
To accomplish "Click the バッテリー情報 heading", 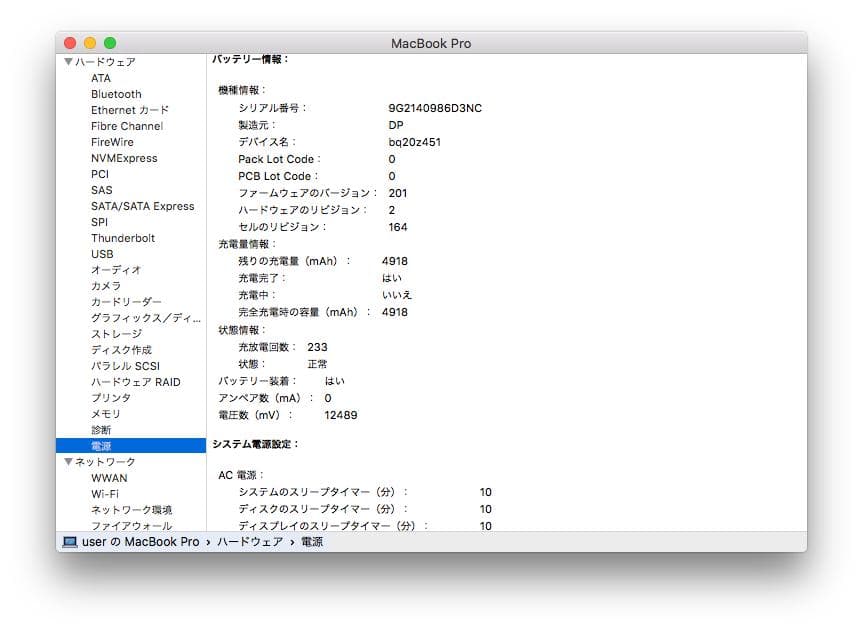I will (x=250, y=59).
